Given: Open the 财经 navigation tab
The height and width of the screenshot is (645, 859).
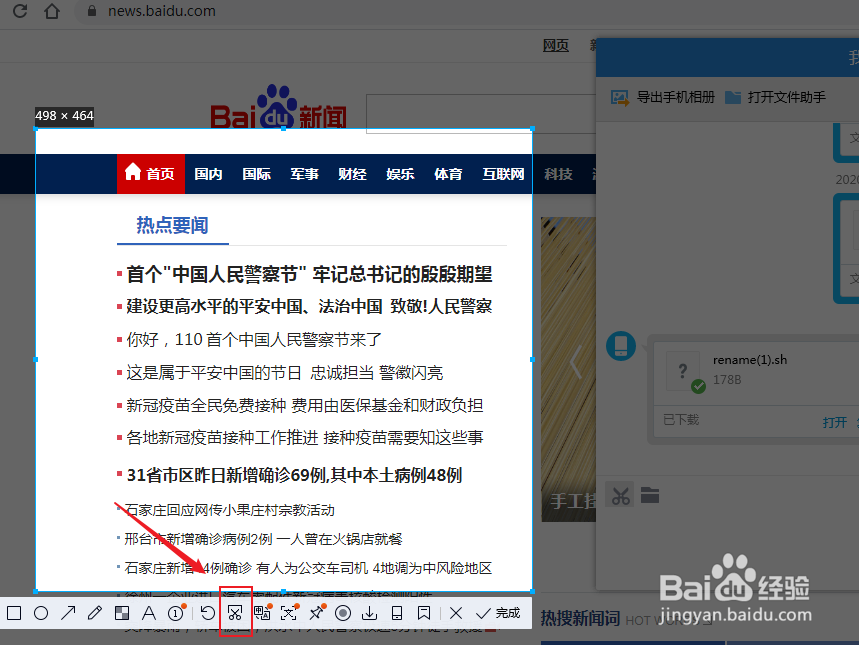Looking at the screenshot, I should click(x=352, y=174).
